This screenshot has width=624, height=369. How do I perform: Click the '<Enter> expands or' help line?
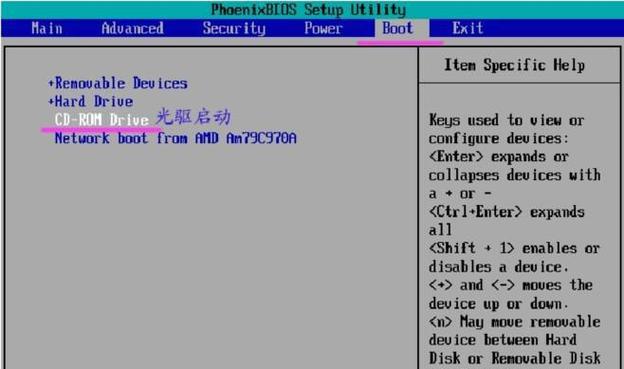click(x=499, y=156)
